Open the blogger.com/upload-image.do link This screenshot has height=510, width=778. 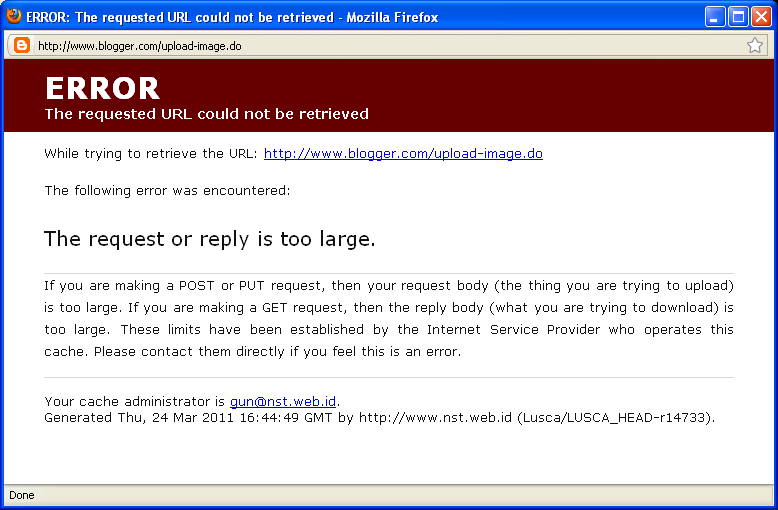pyautogui.click(x=403, y=154)
